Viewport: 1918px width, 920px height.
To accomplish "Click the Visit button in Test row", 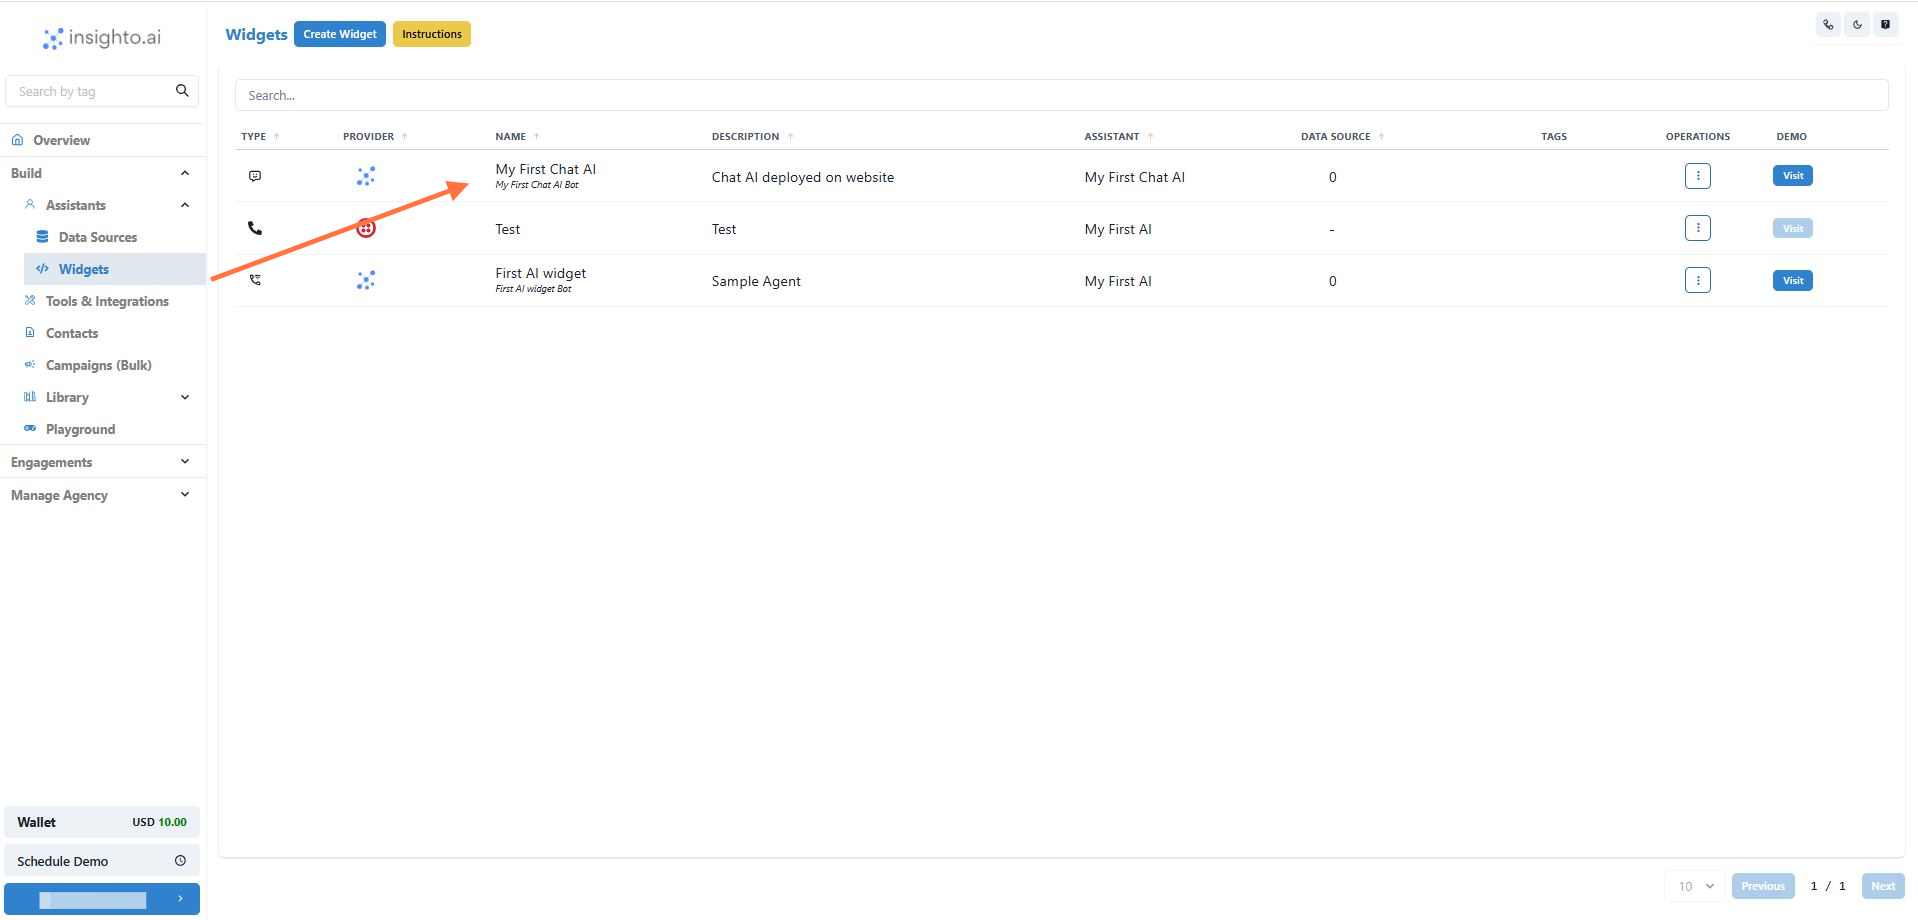I will (x=1793, y=228).
